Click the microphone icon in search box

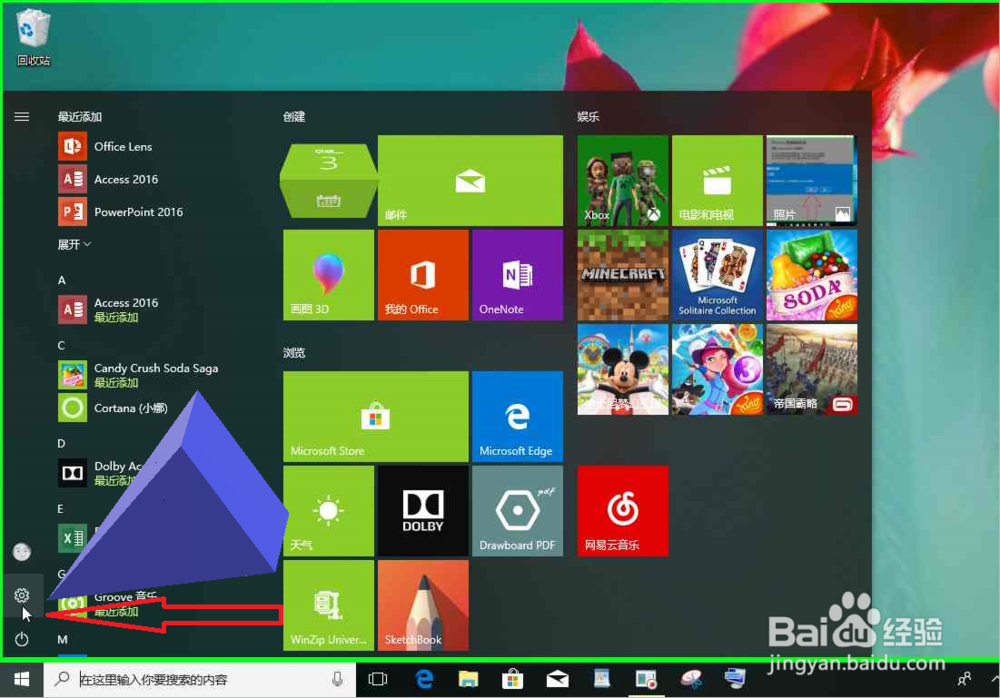[x=337, y=679]
